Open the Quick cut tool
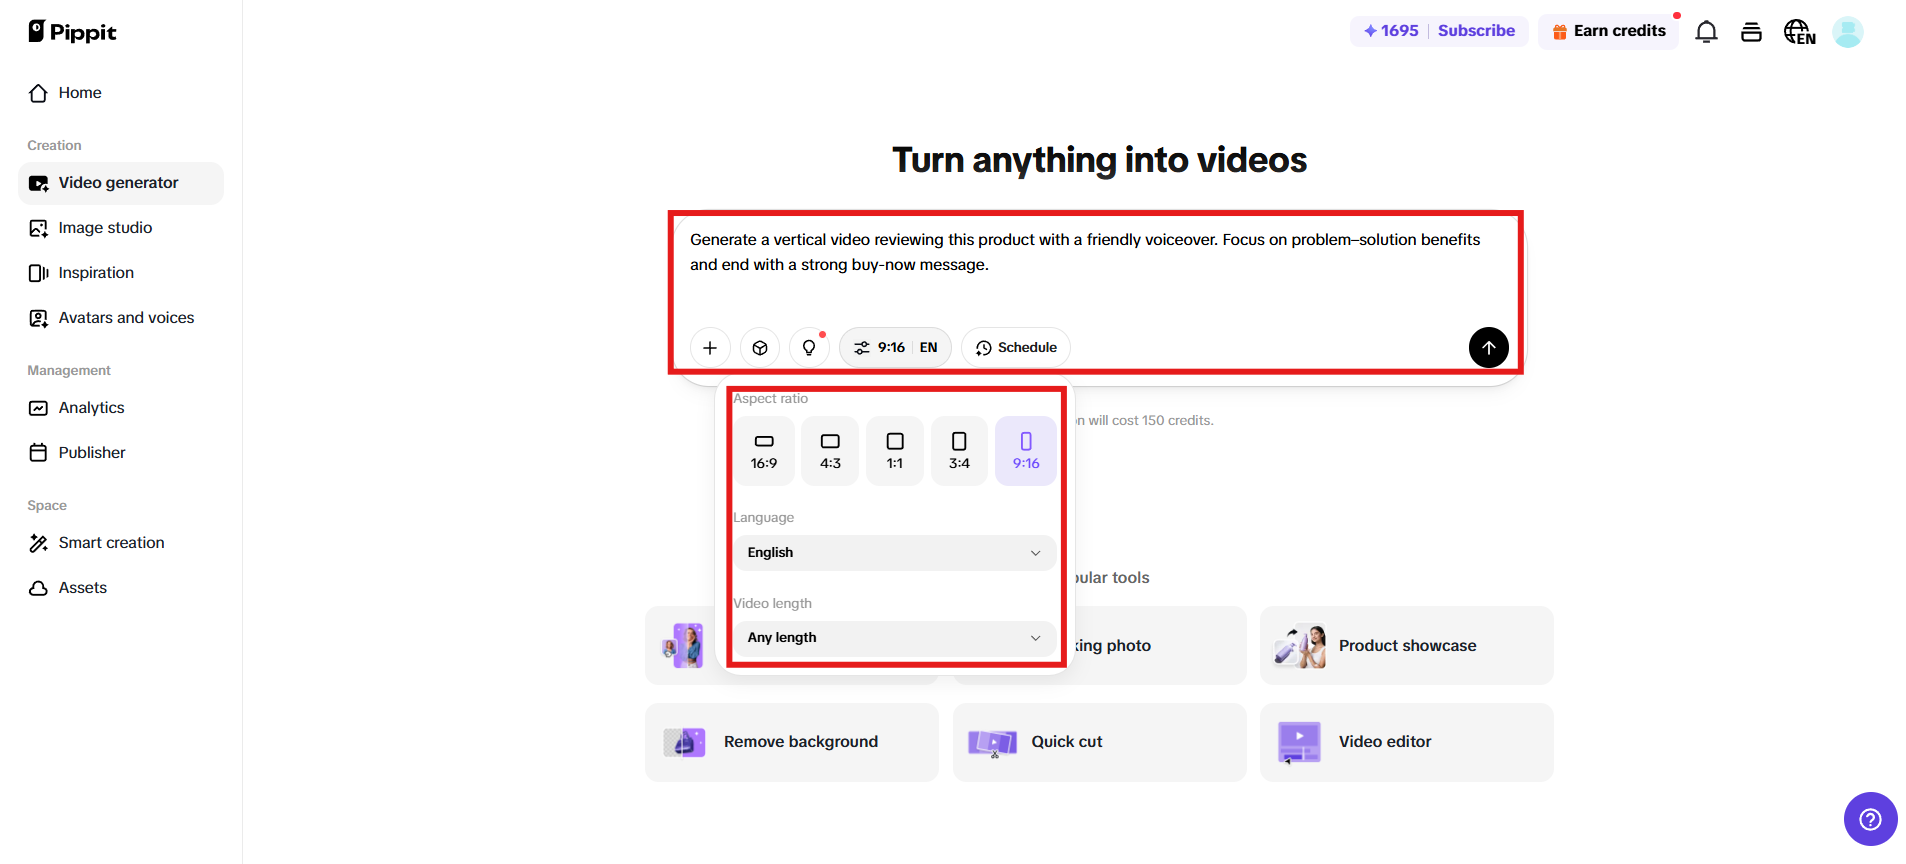1906x864 pixels. (x=1100, y=742)
